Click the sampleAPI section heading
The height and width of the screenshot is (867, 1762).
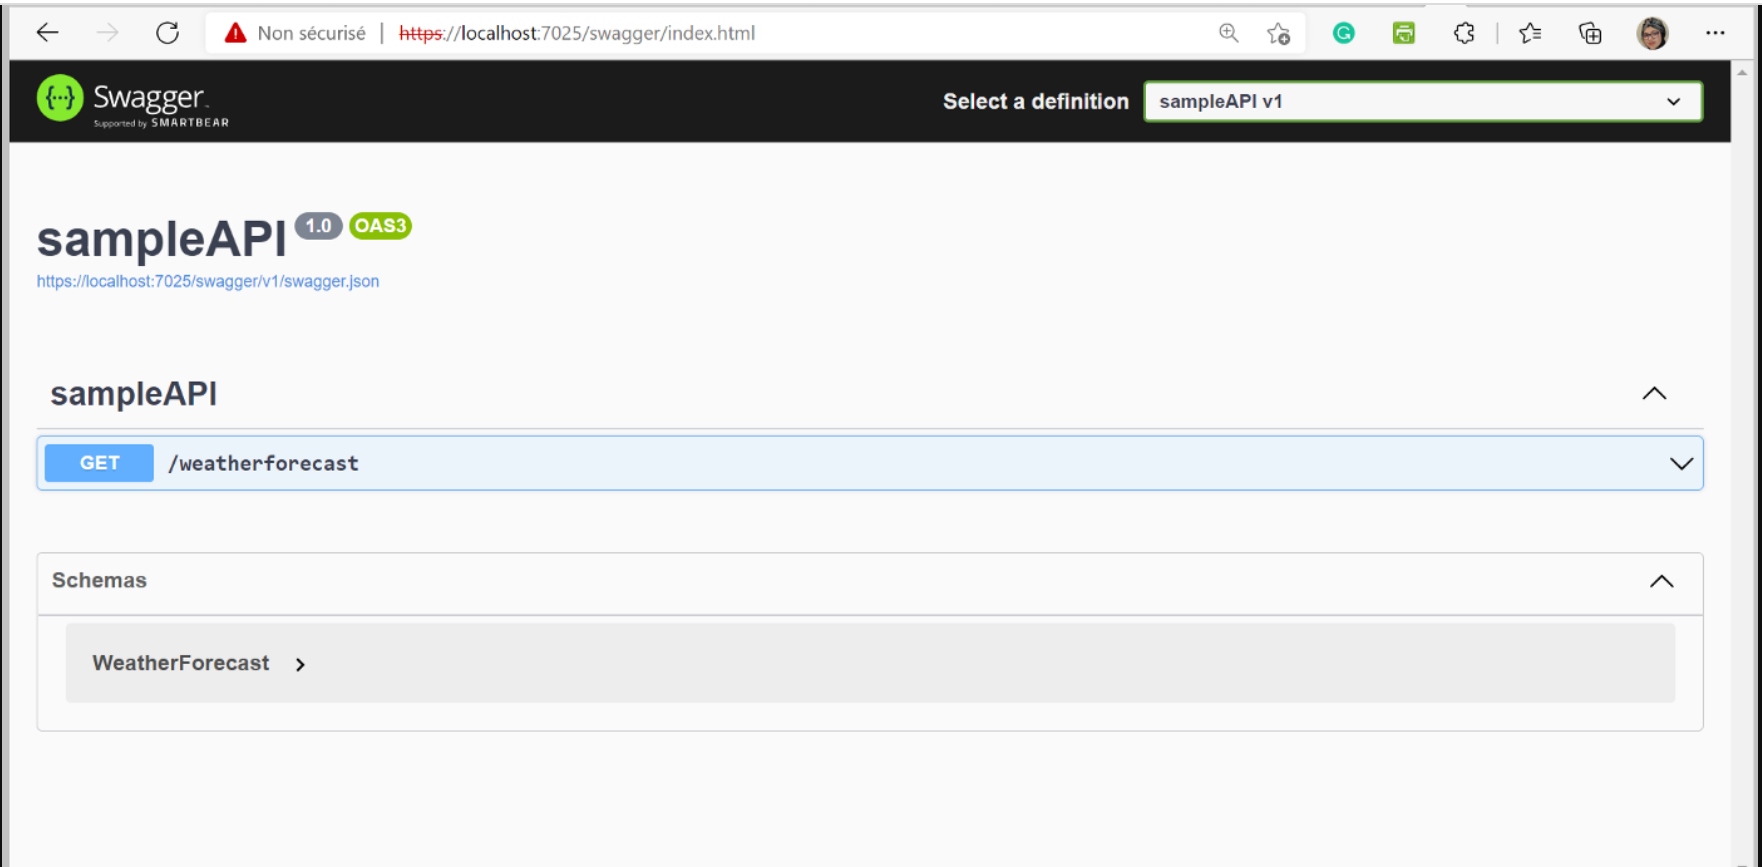click(134, 393)
